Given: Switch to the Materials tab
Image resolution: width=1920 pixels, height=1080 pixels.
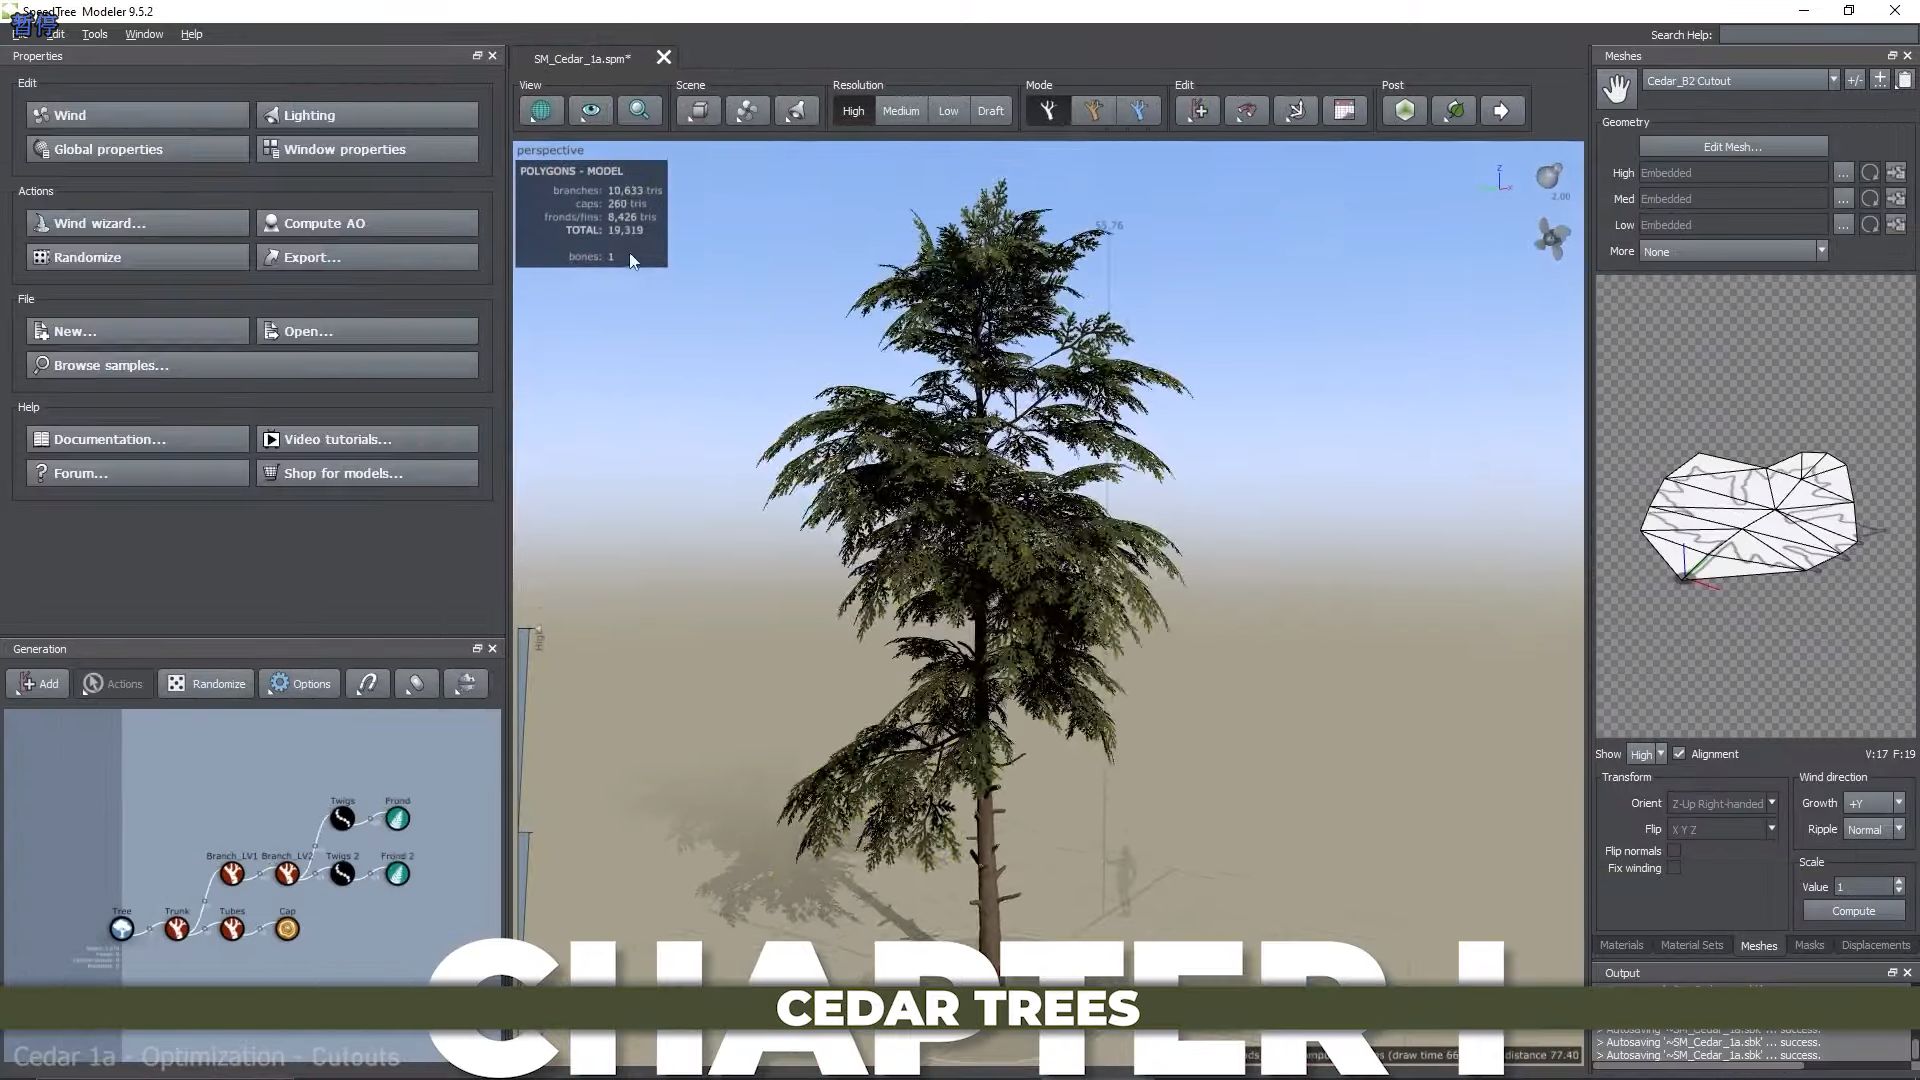Looking at the screenshot, I should point(1621,945).
